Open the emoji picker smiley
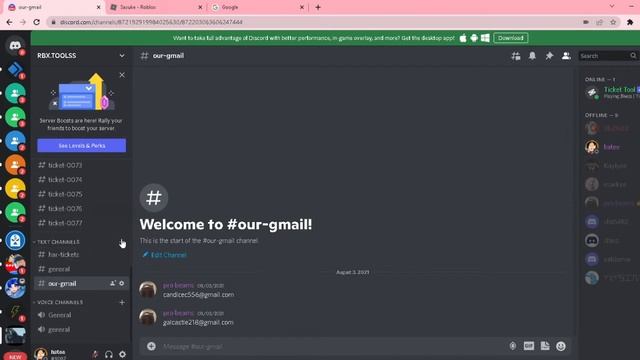The width and height of the screenshot is (640, 360). pos(561,346)
